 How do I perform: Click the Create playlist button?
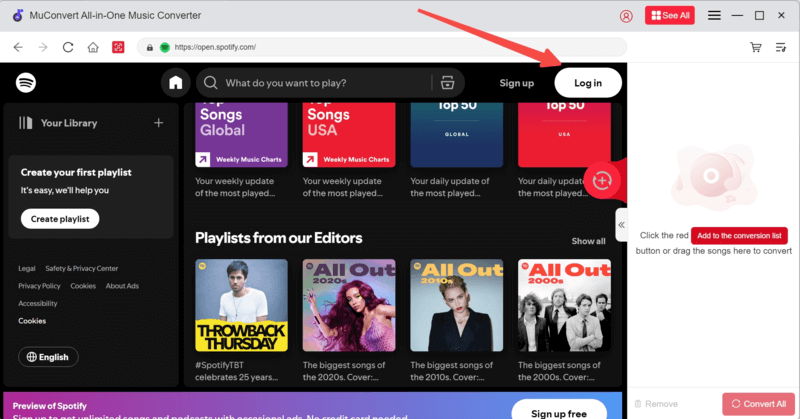pos(60,219)
